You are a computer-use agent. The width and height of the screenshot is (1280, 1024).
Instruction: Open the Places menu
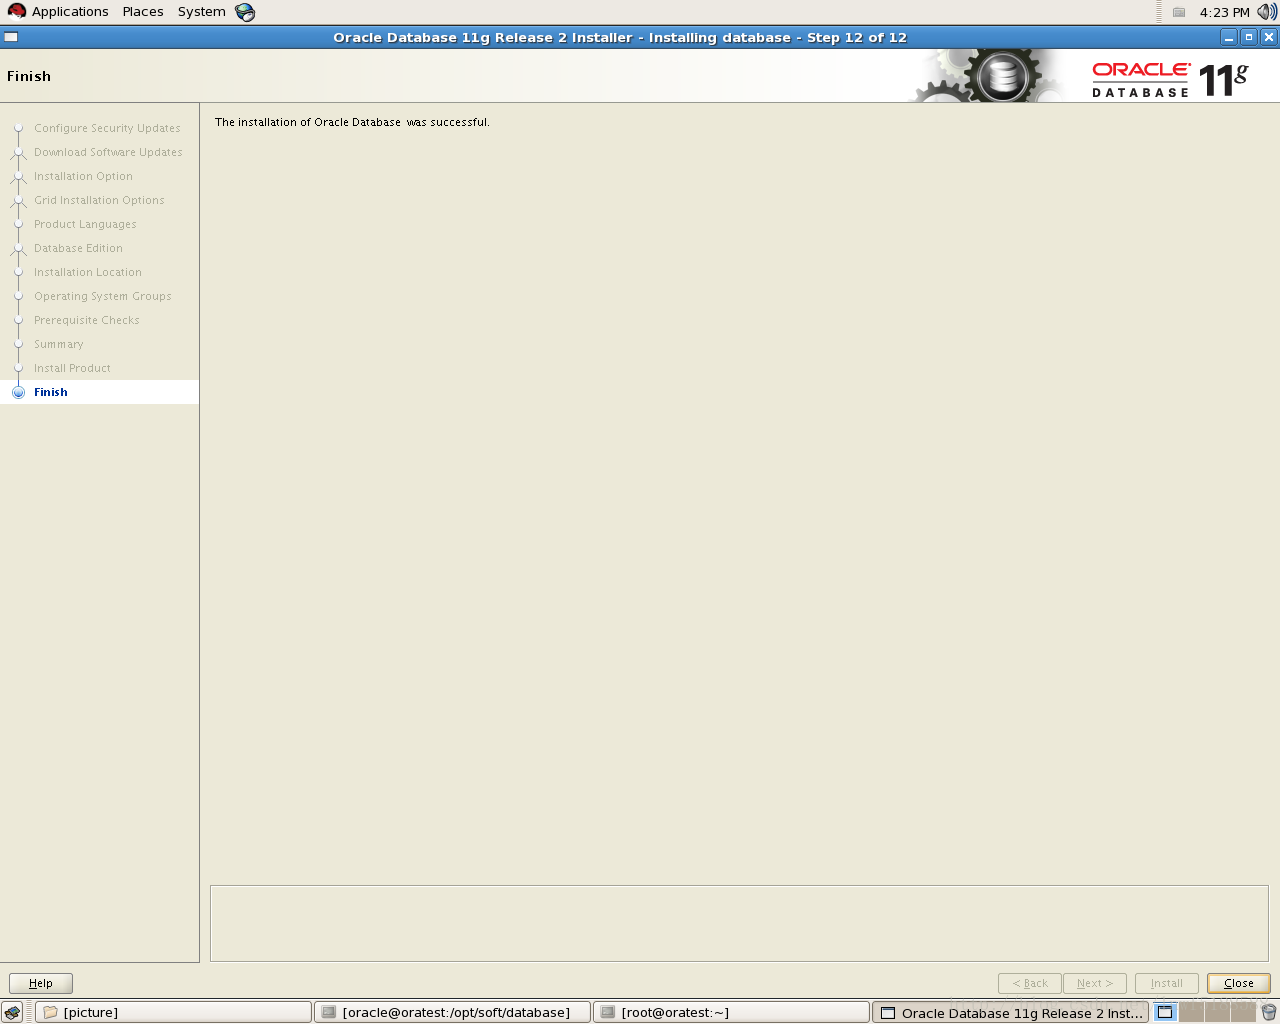tap(143, 12)
